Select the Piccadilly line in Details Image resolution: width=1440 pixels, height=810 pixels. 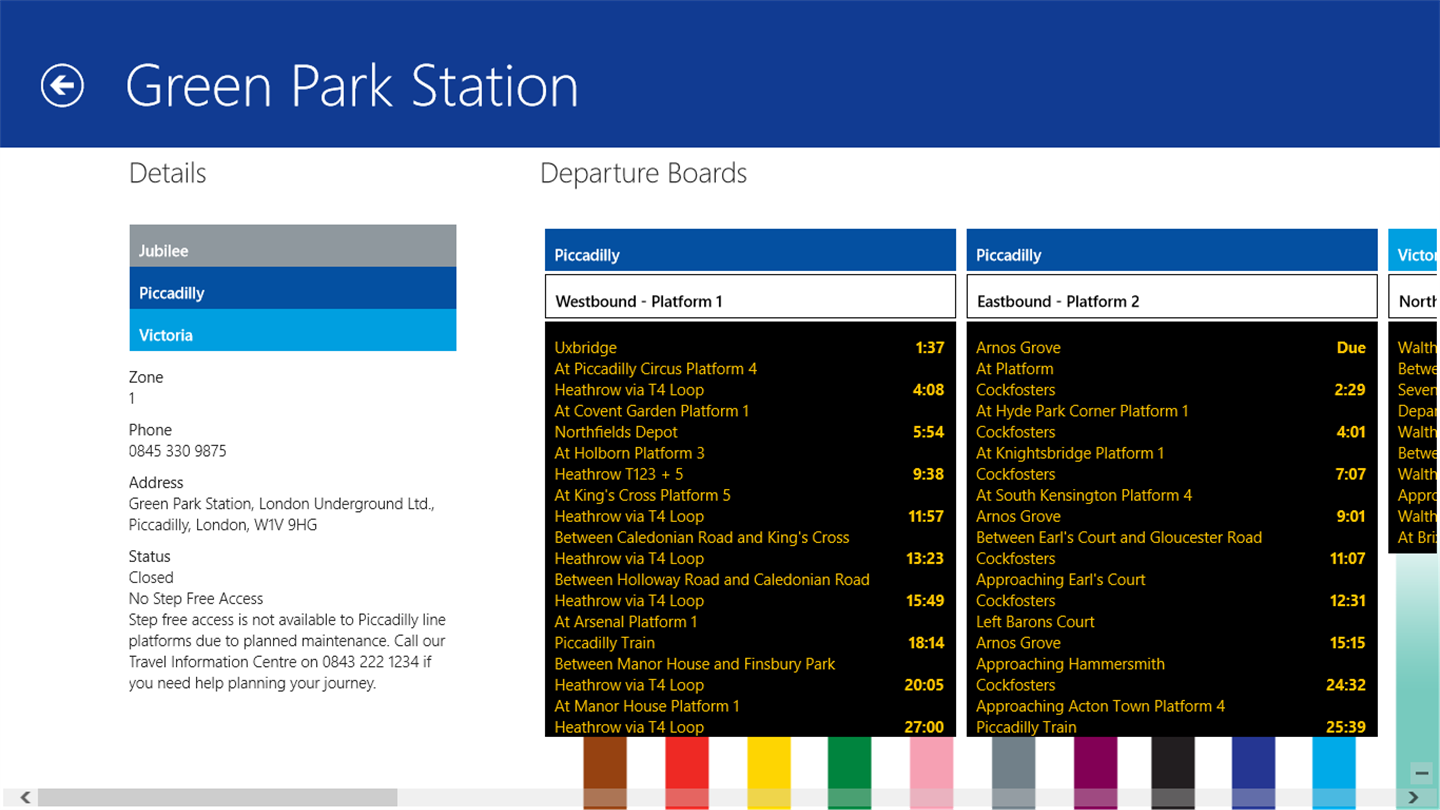(x=293, y=288)
